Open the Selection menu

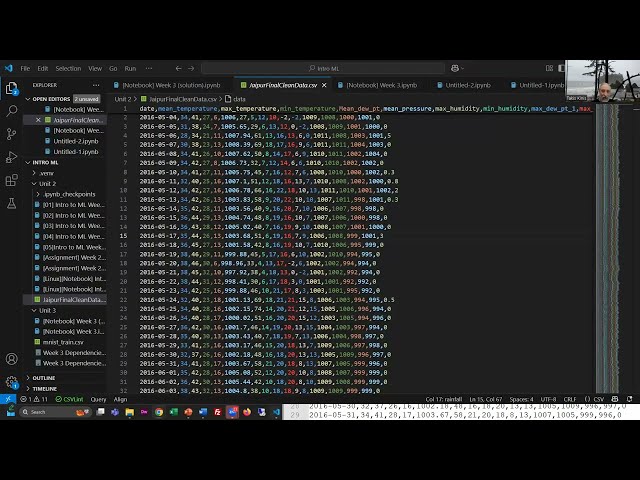[x=68, y=68]
